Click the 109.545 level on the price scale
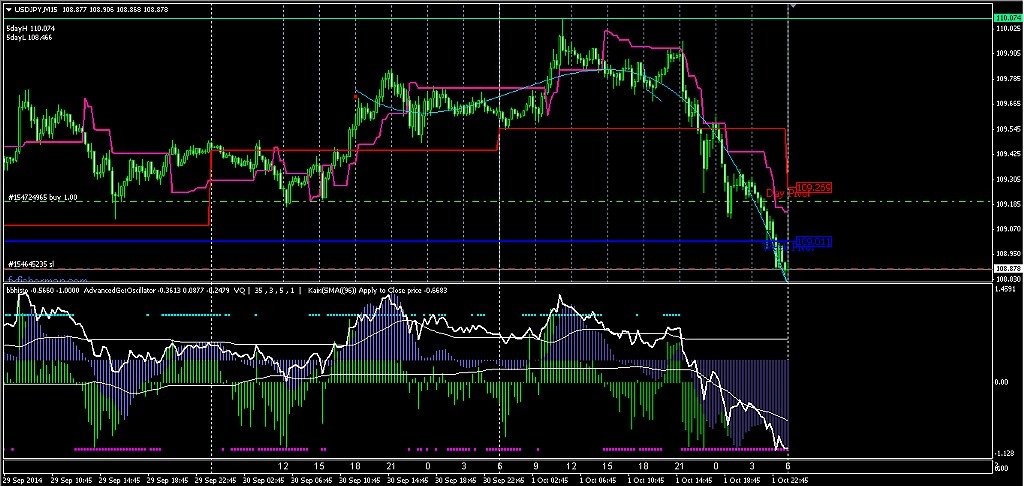 [1009, 129]
